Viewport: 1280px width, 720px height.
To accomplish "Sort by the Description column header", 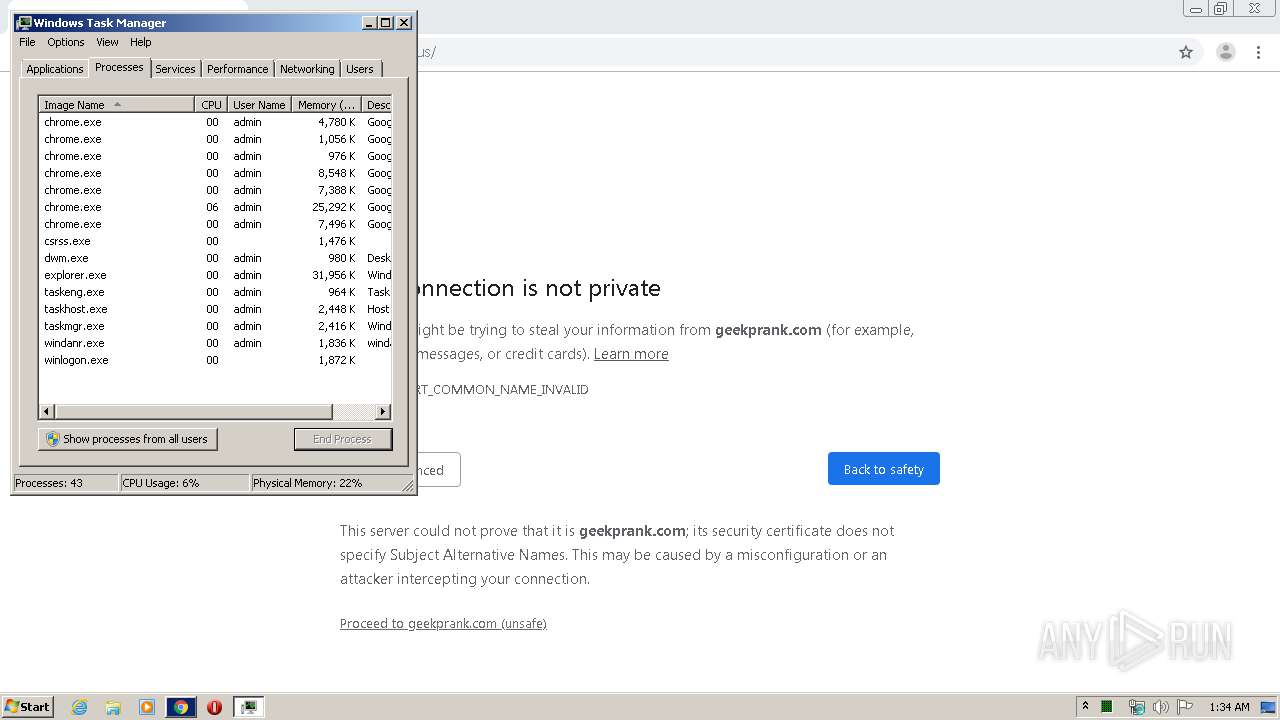I will coord(377,105).
